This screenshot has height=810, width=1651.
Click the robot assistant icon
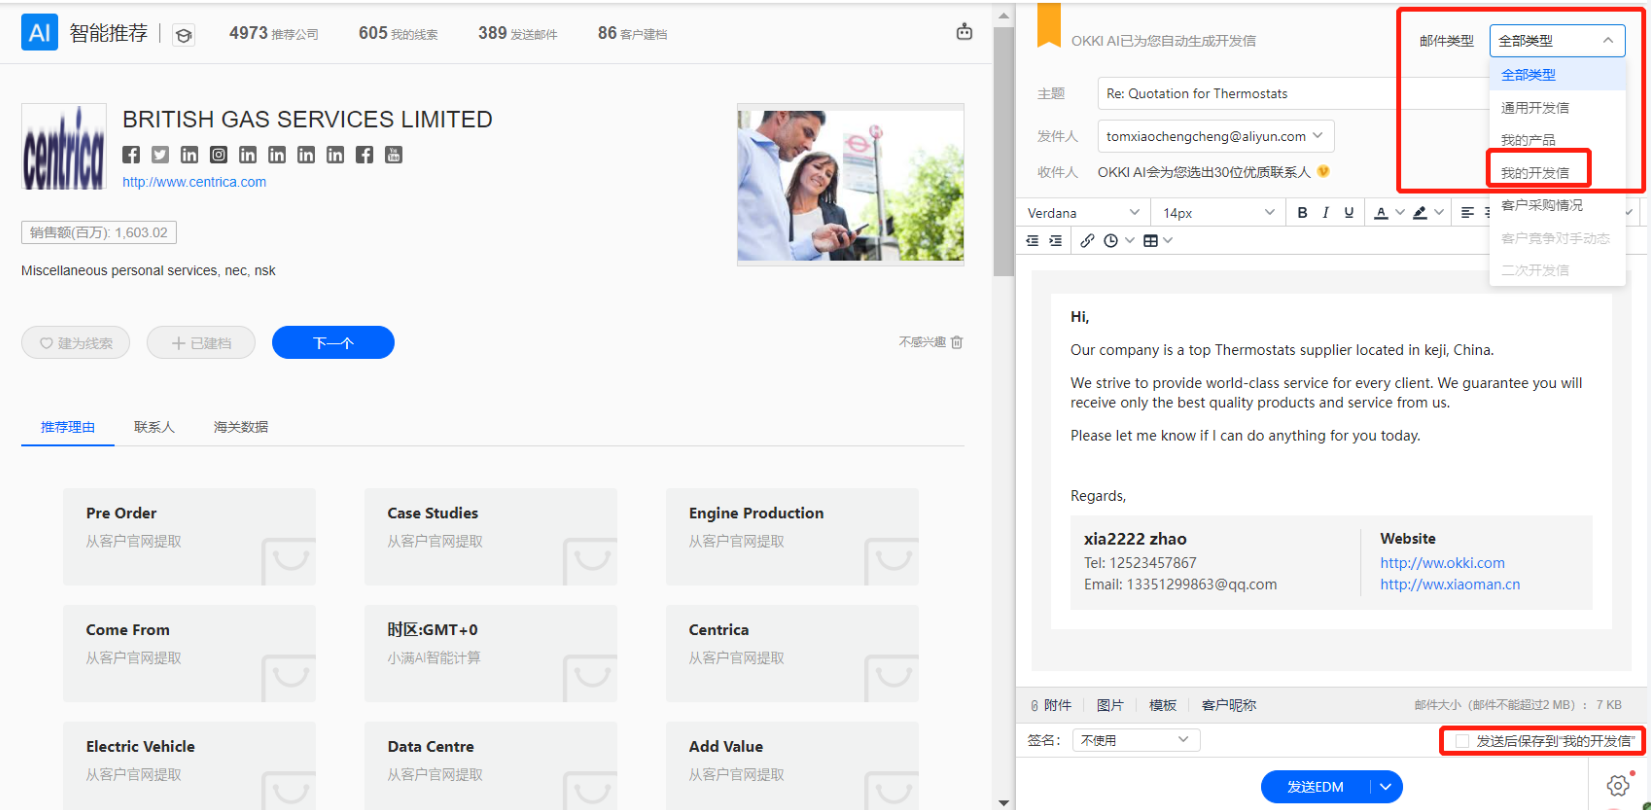coord(964,32)
